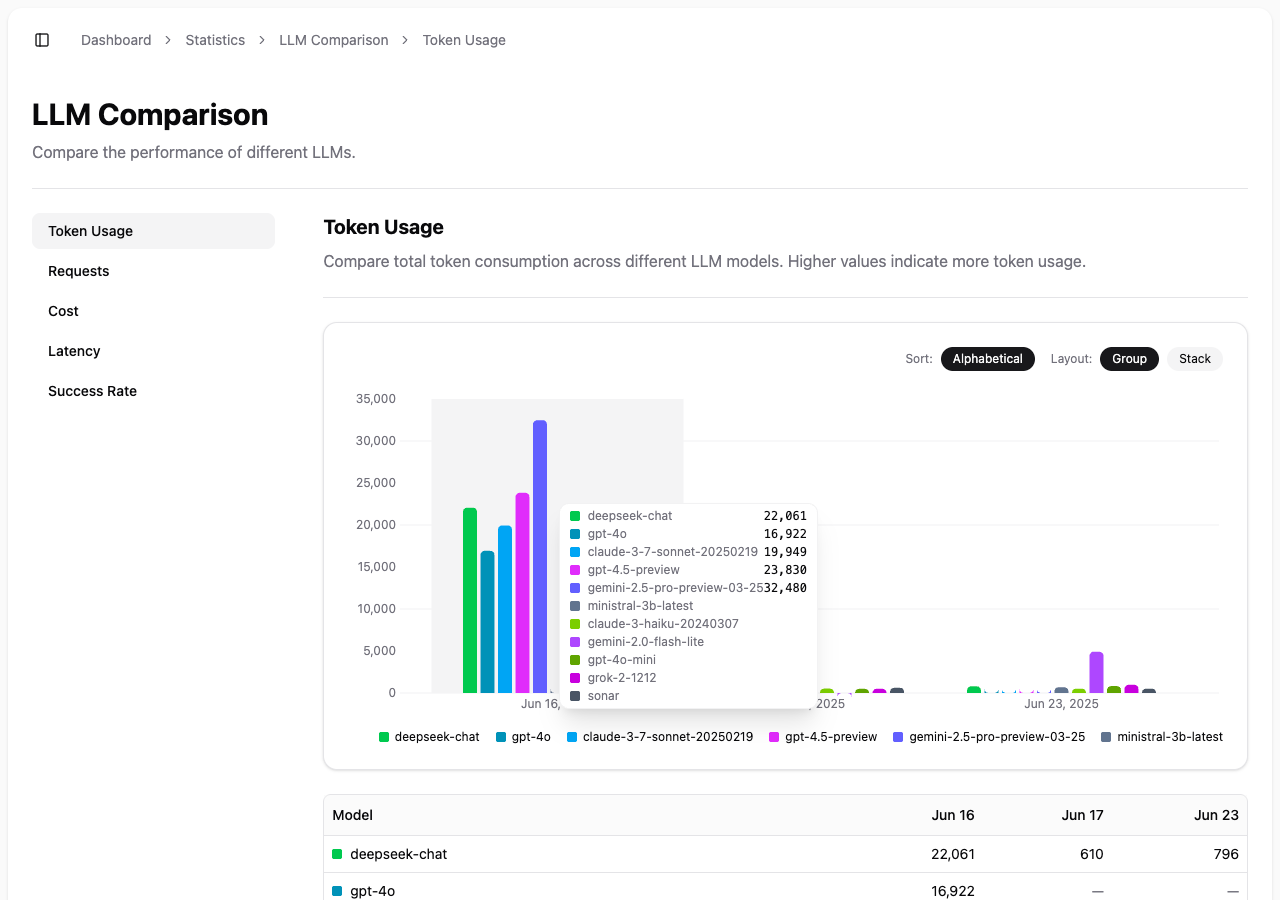The height and width of the screenshot is (900, 1280).
Task: Click the 796 cell in deepseek-chat row
Action: click(1226, 854)
